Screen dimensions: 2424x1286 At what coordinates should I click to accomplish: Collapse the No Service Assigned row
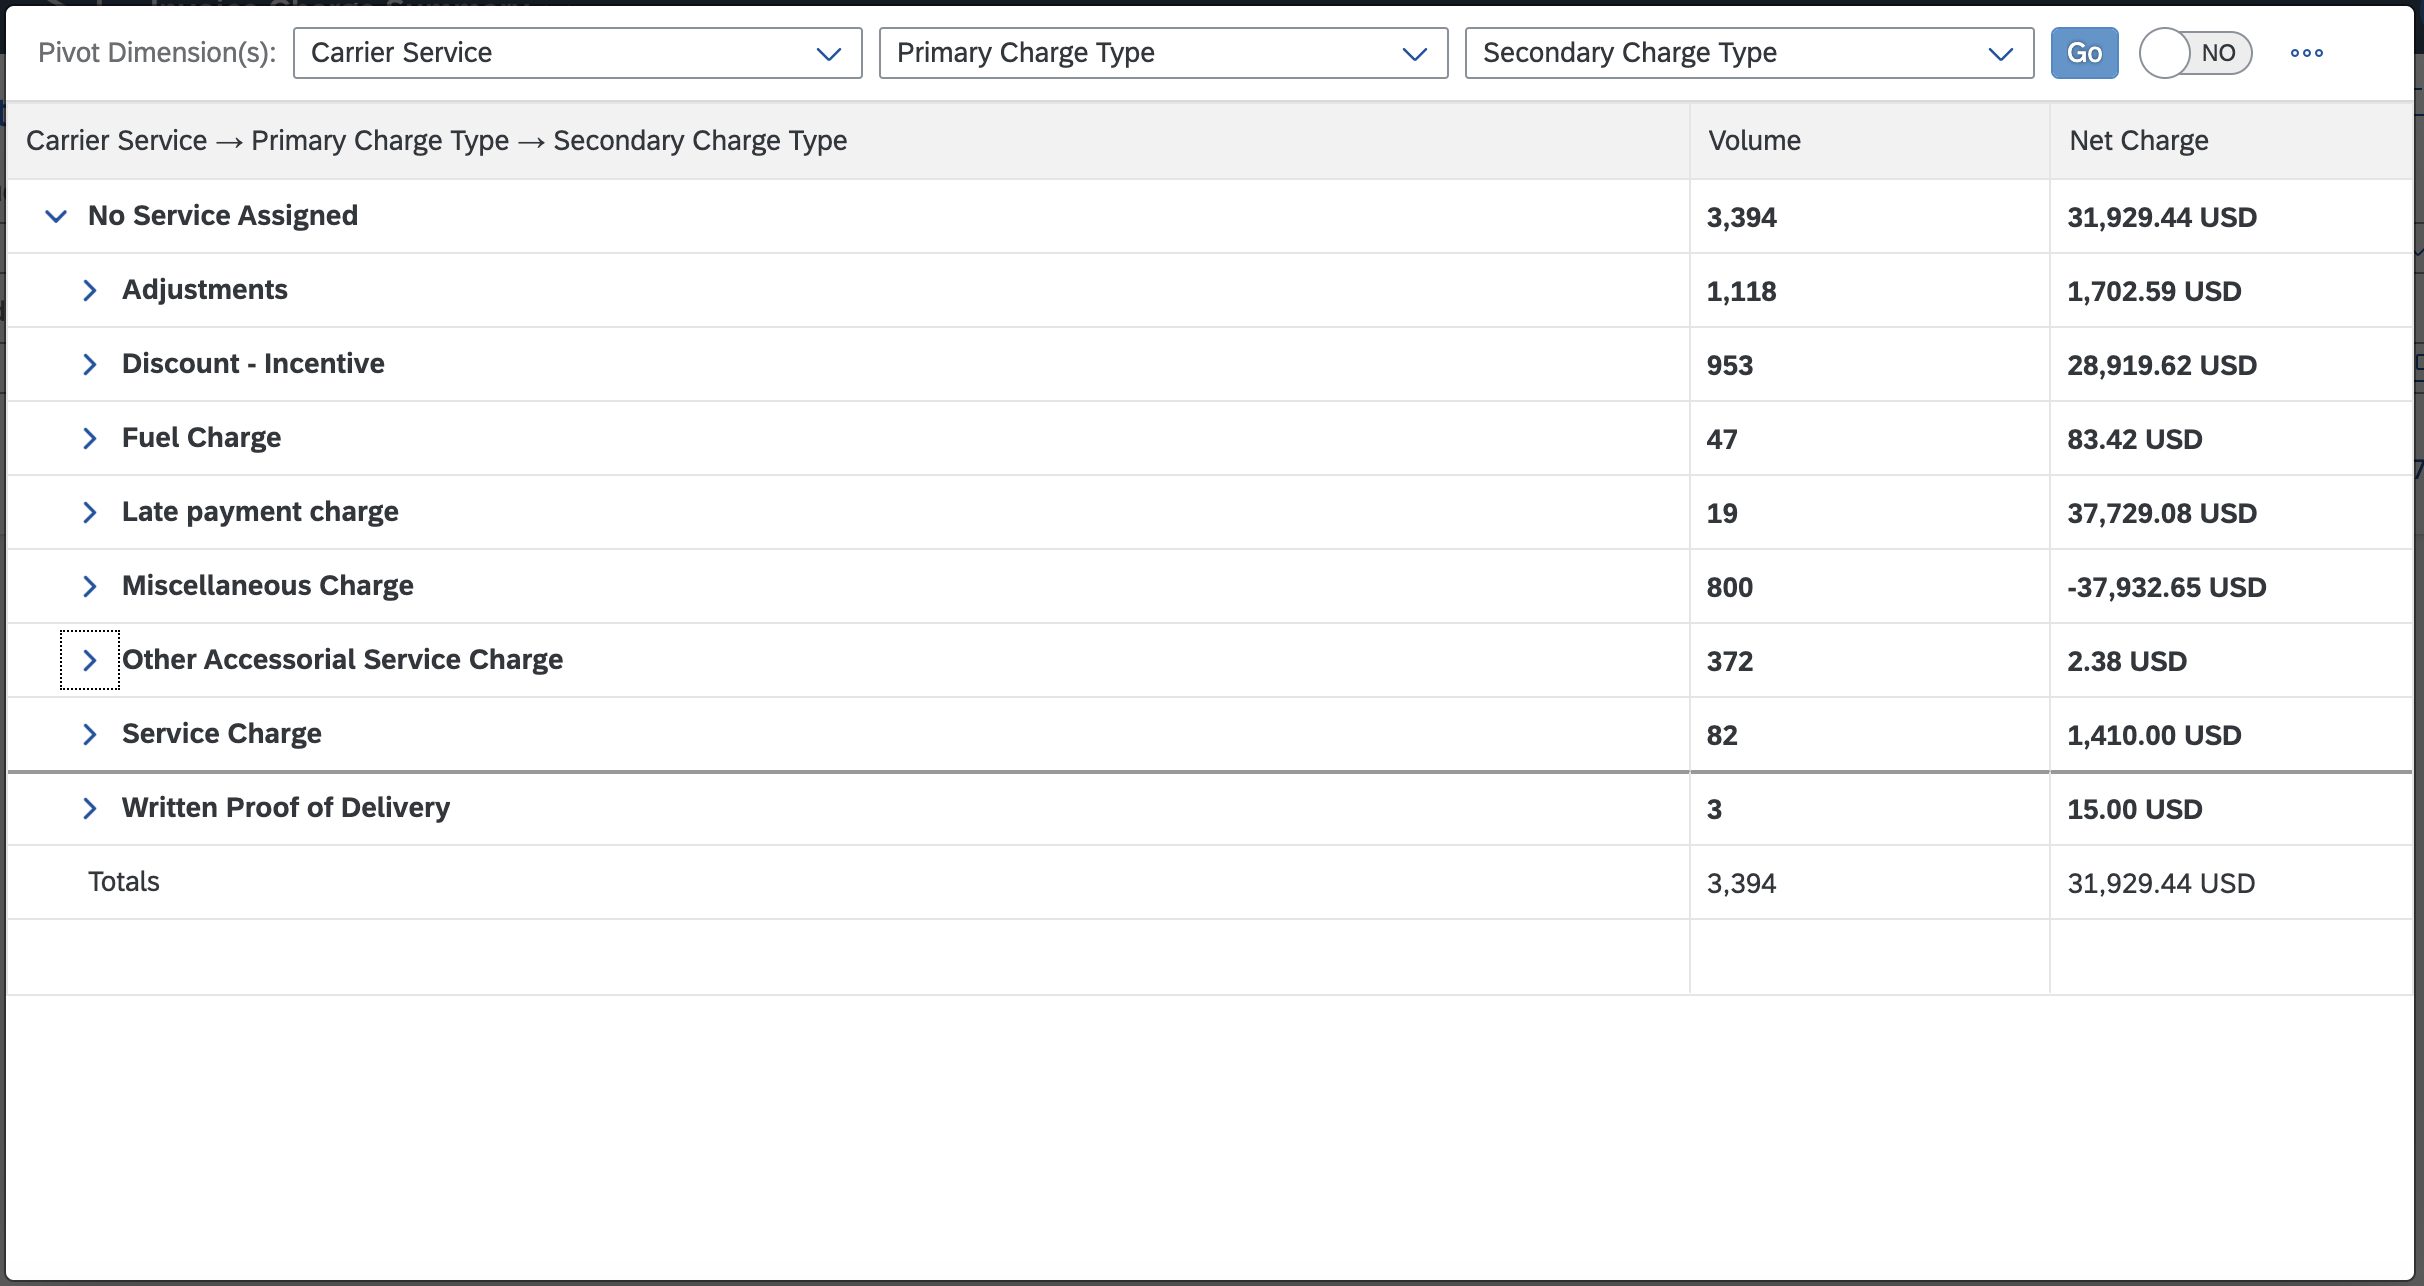pyautogui.click(x=56, y=216)
